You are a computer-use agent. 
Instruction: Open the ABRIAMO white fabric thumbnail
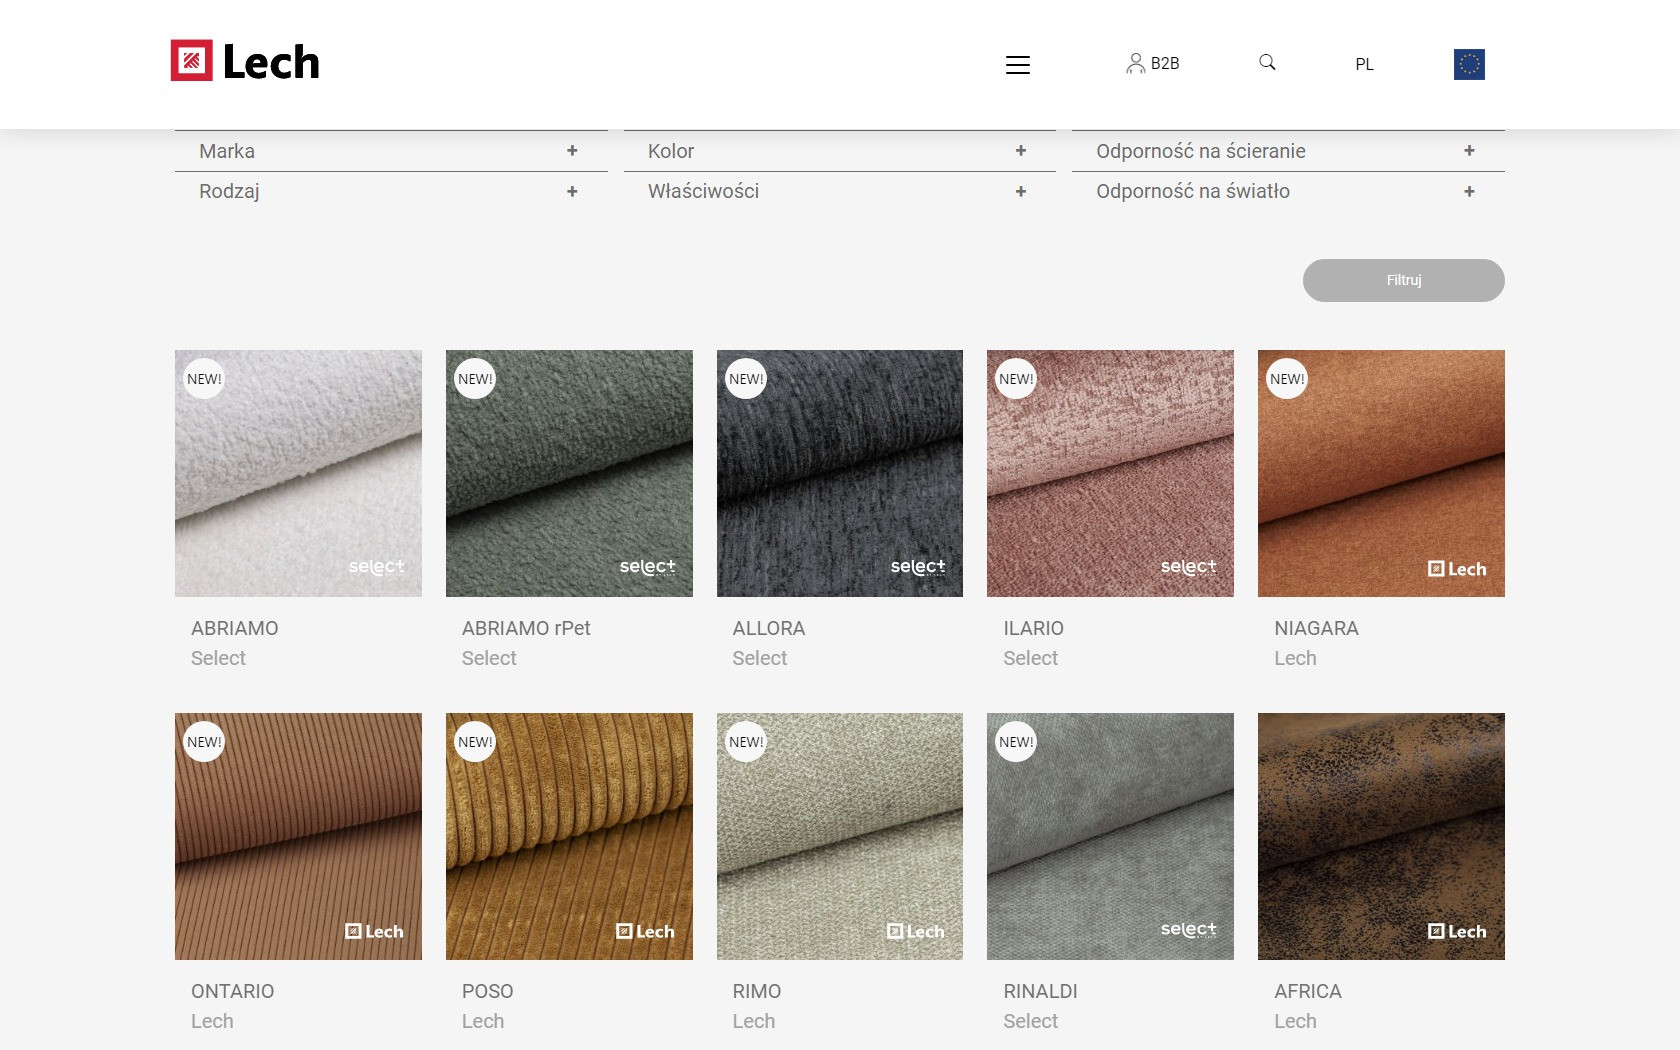click(298, 473)
